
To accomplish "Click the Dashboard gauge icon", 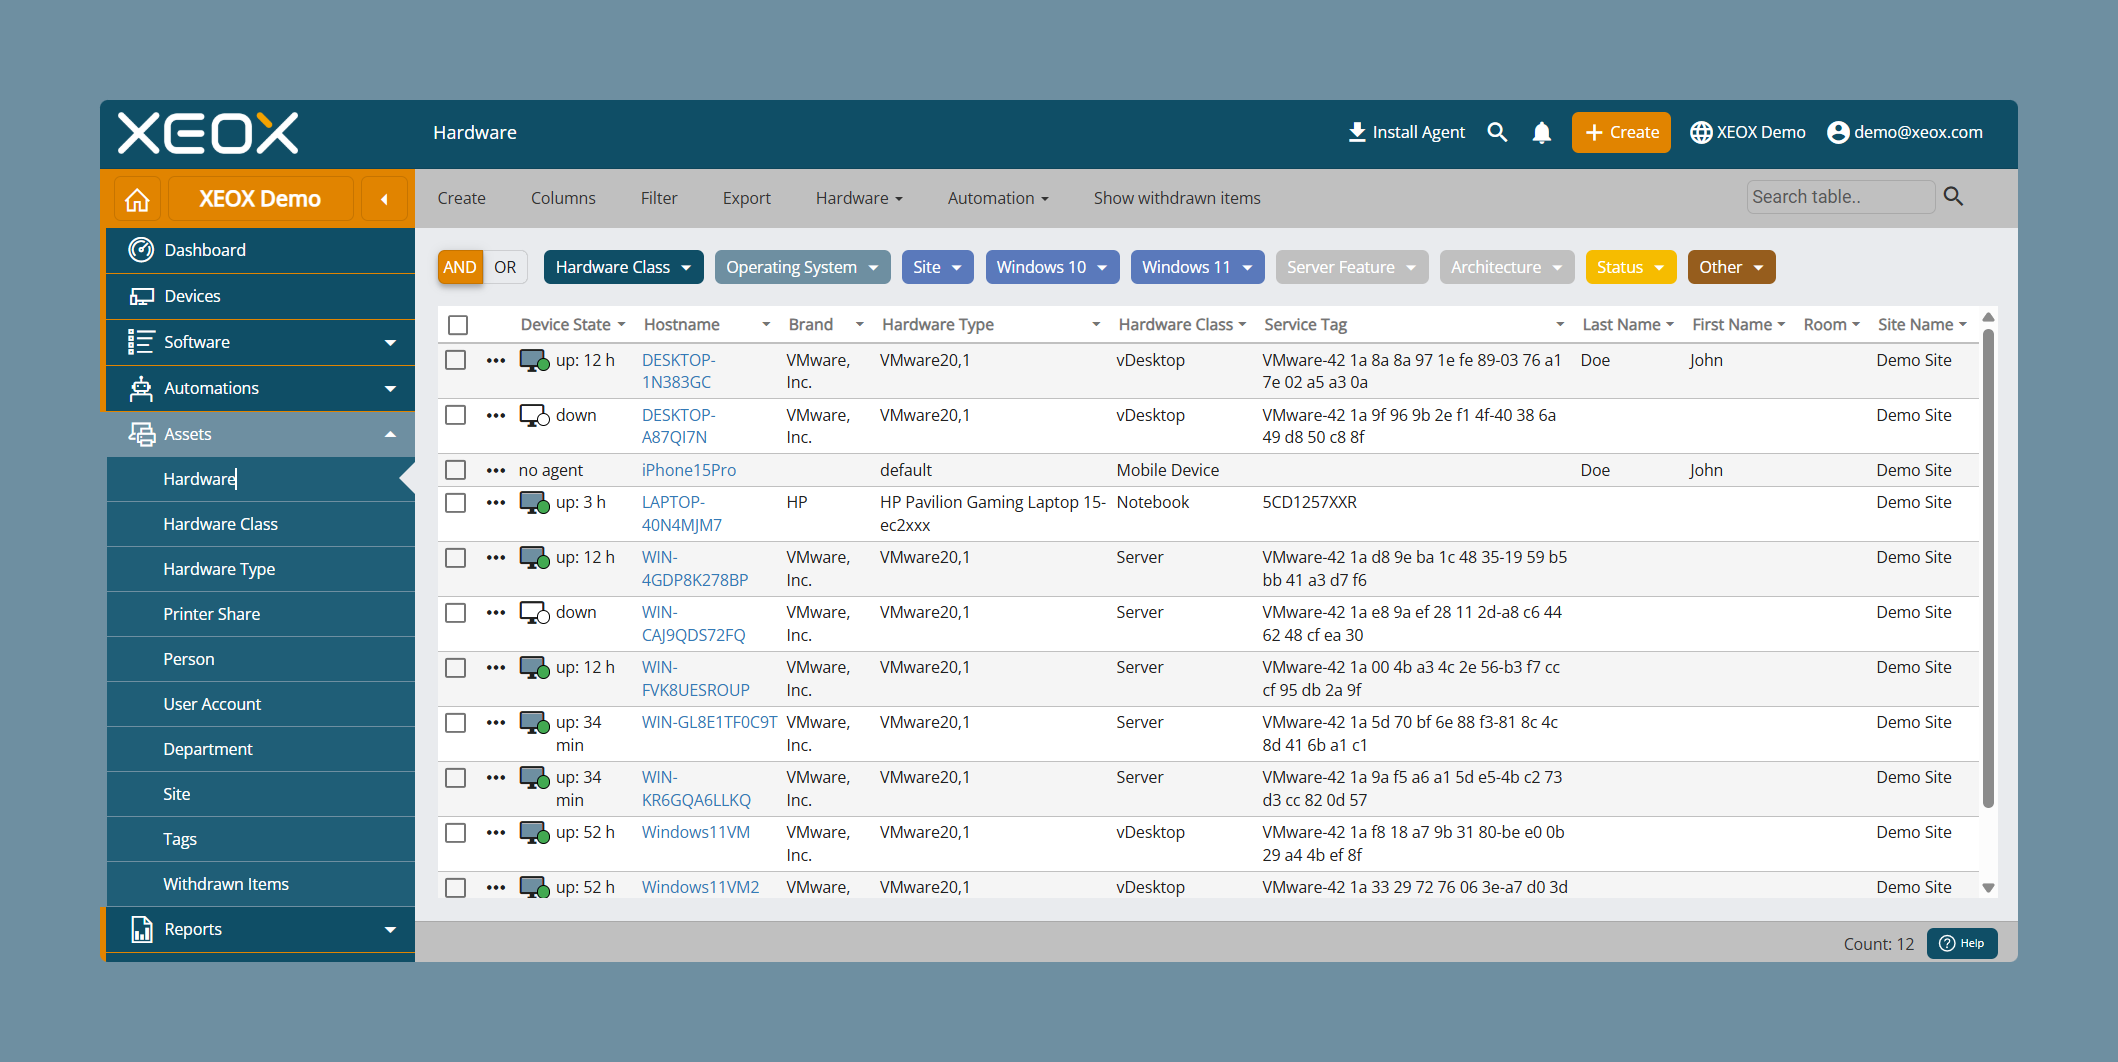I will click(x=141, y=250).
